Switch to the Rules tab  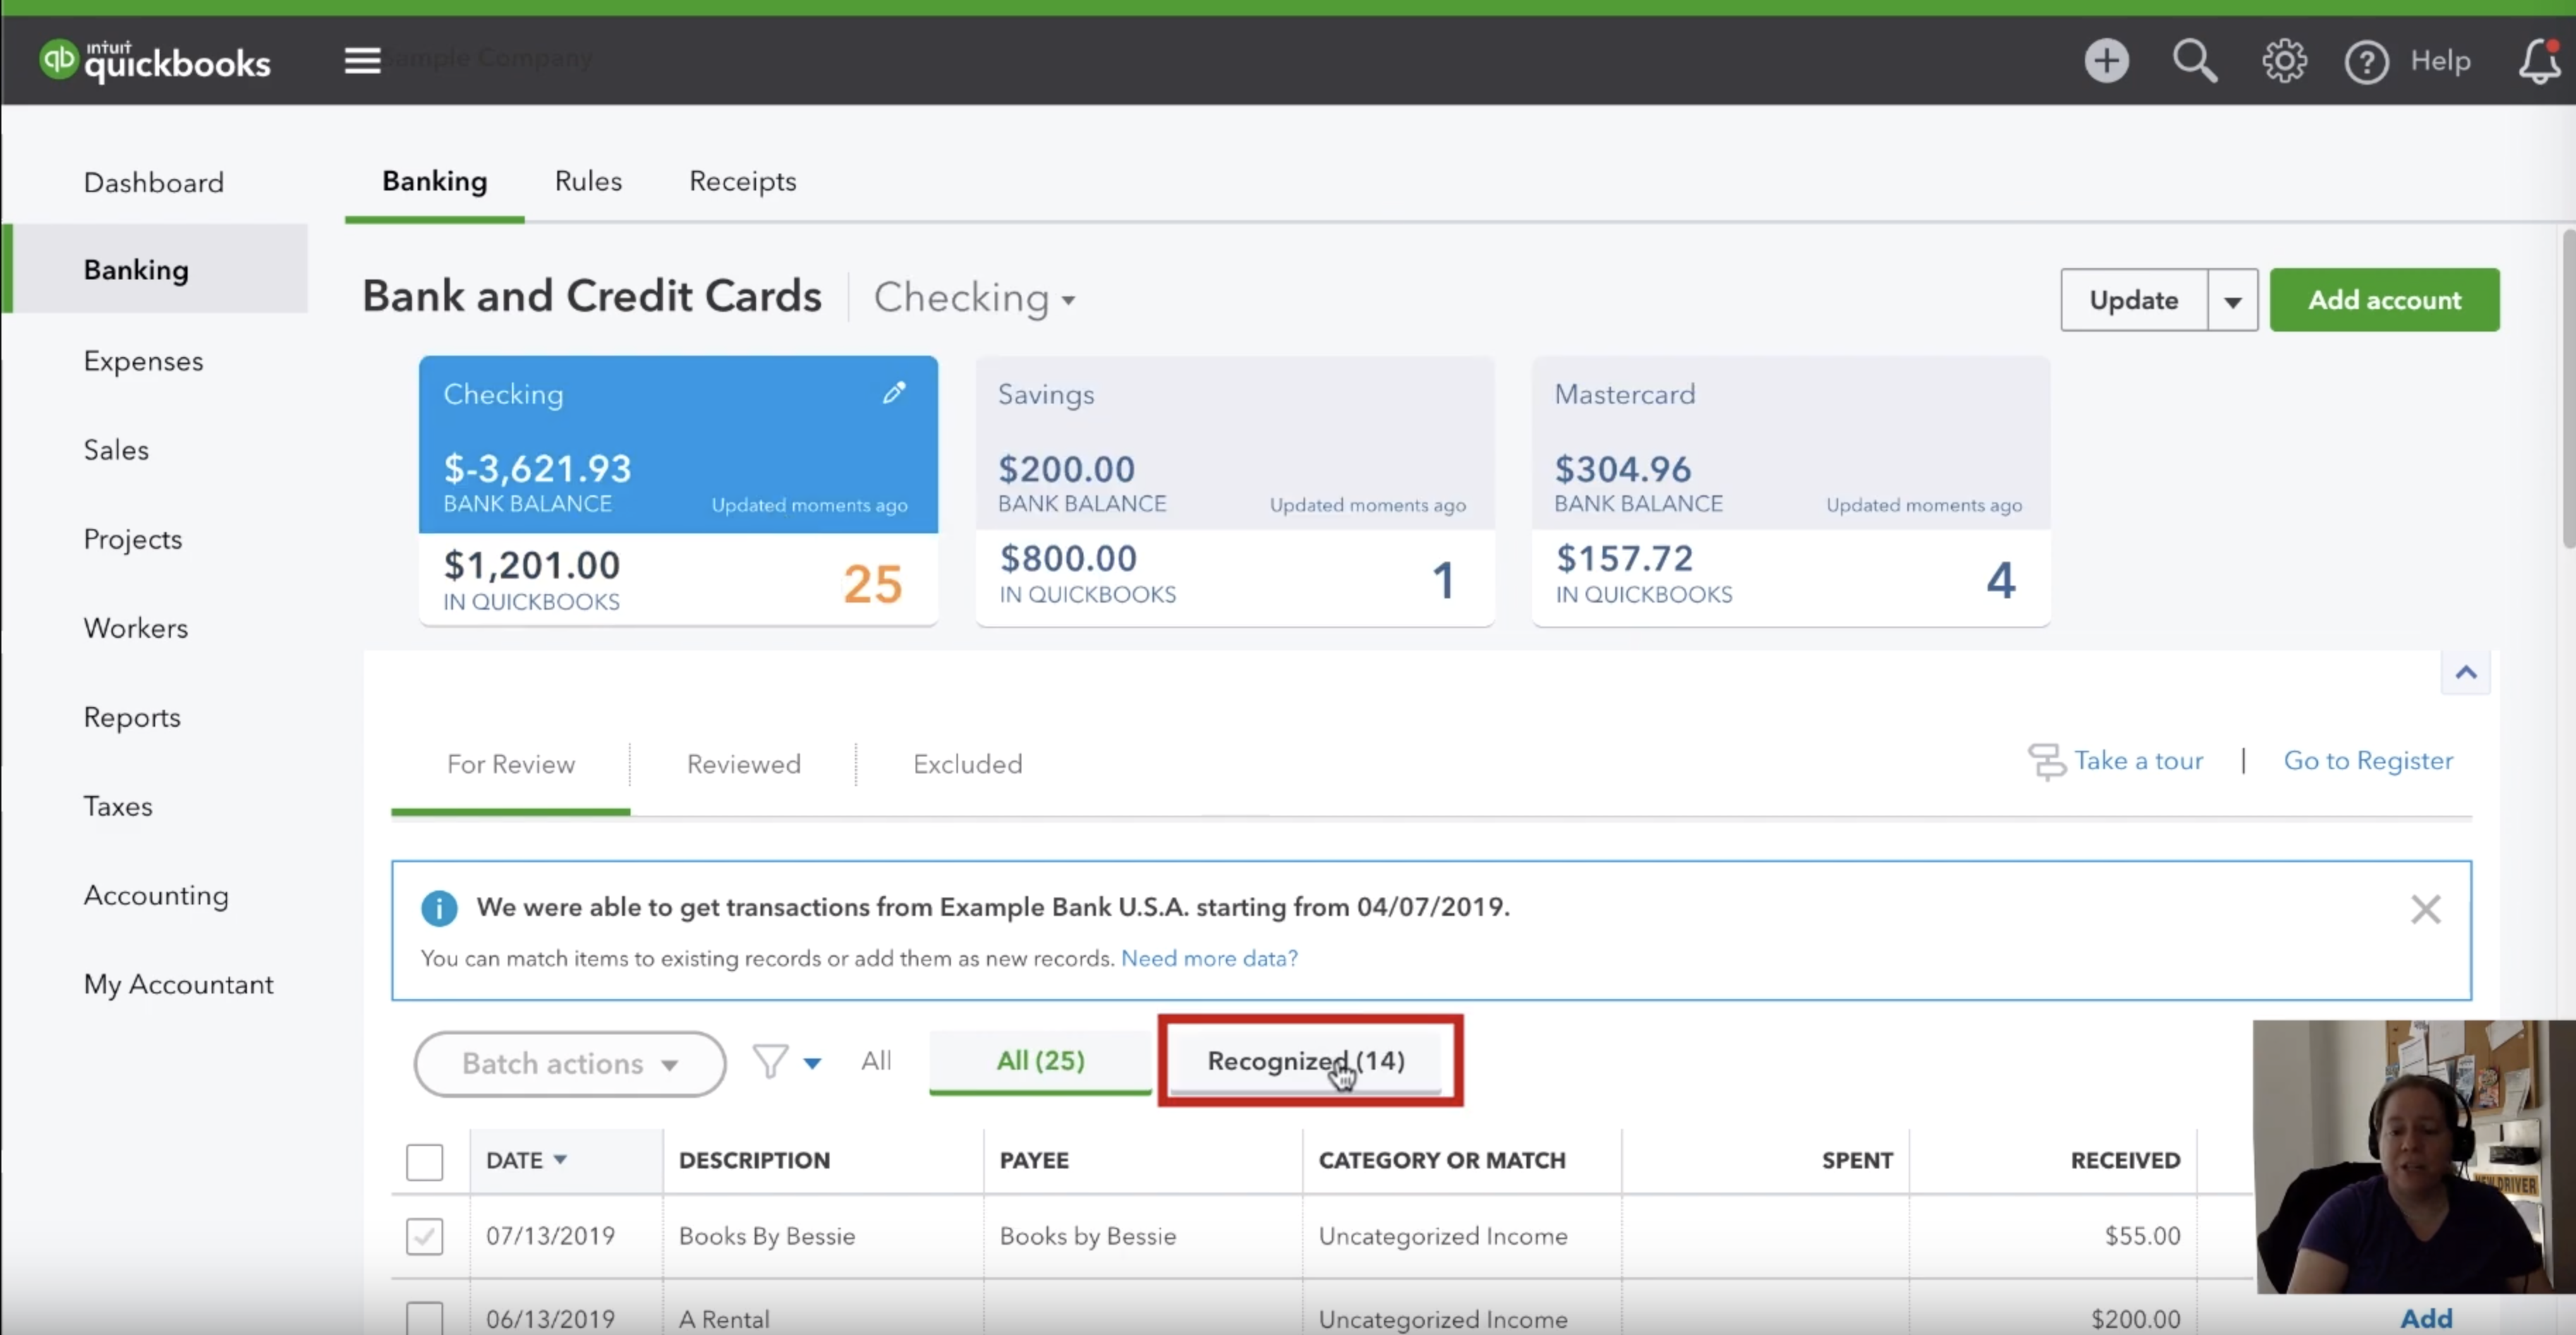coord(588,181)
